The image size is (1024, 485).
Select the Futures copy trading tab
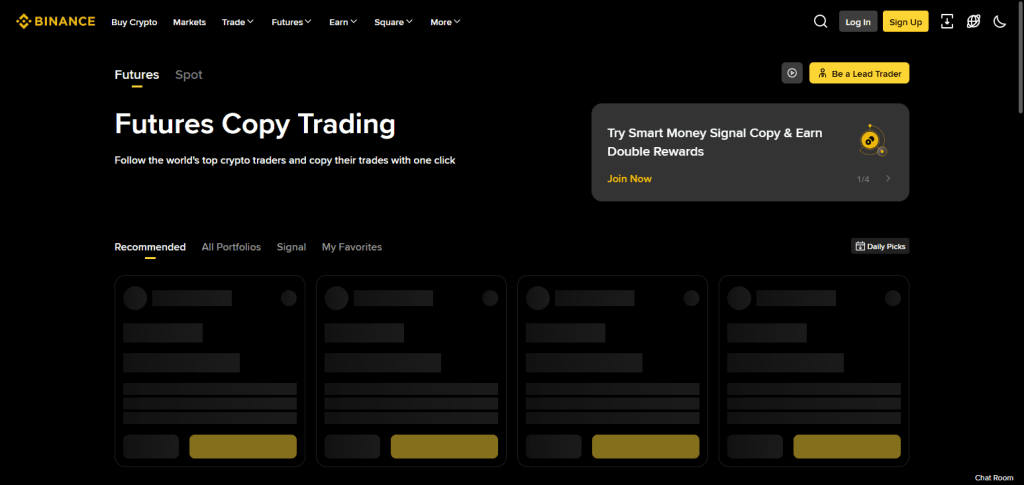coord(136,74)
